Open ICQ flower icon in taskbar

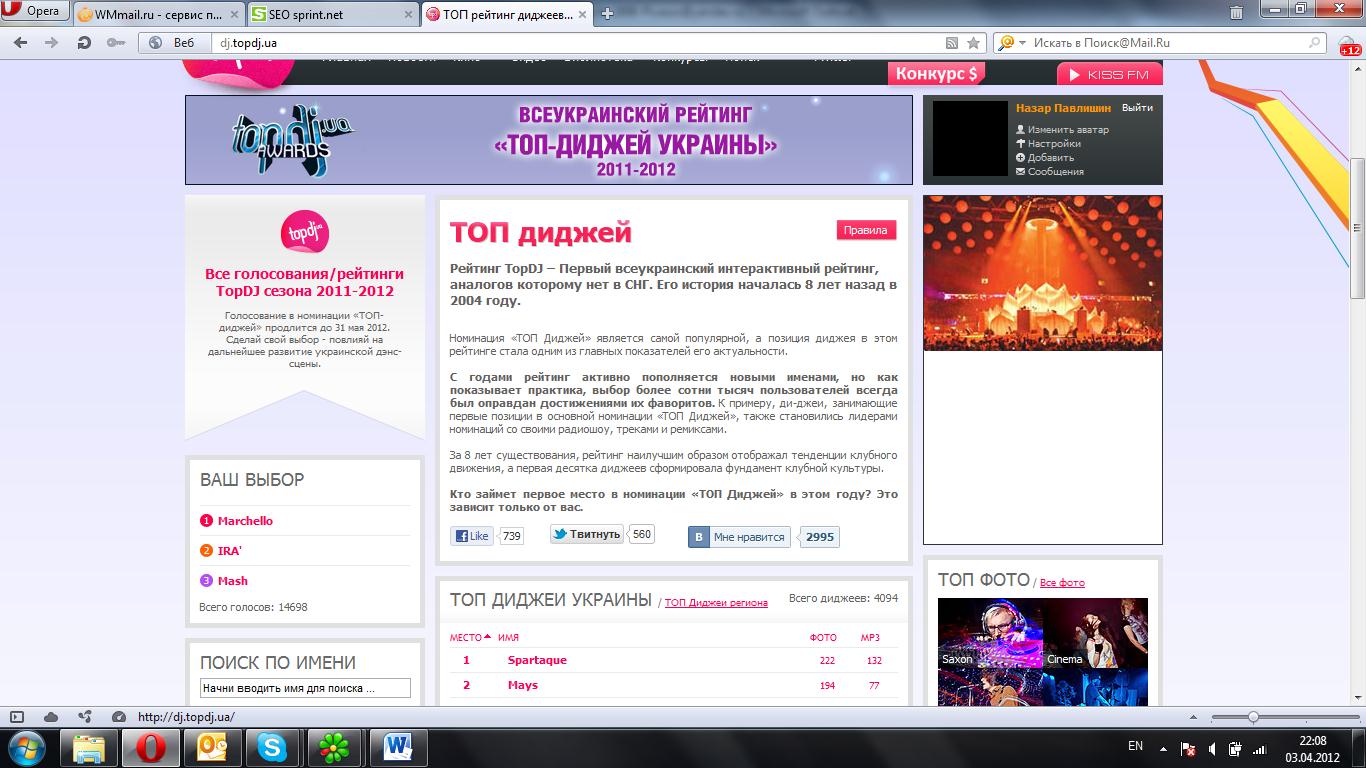(x=333, y=748)
